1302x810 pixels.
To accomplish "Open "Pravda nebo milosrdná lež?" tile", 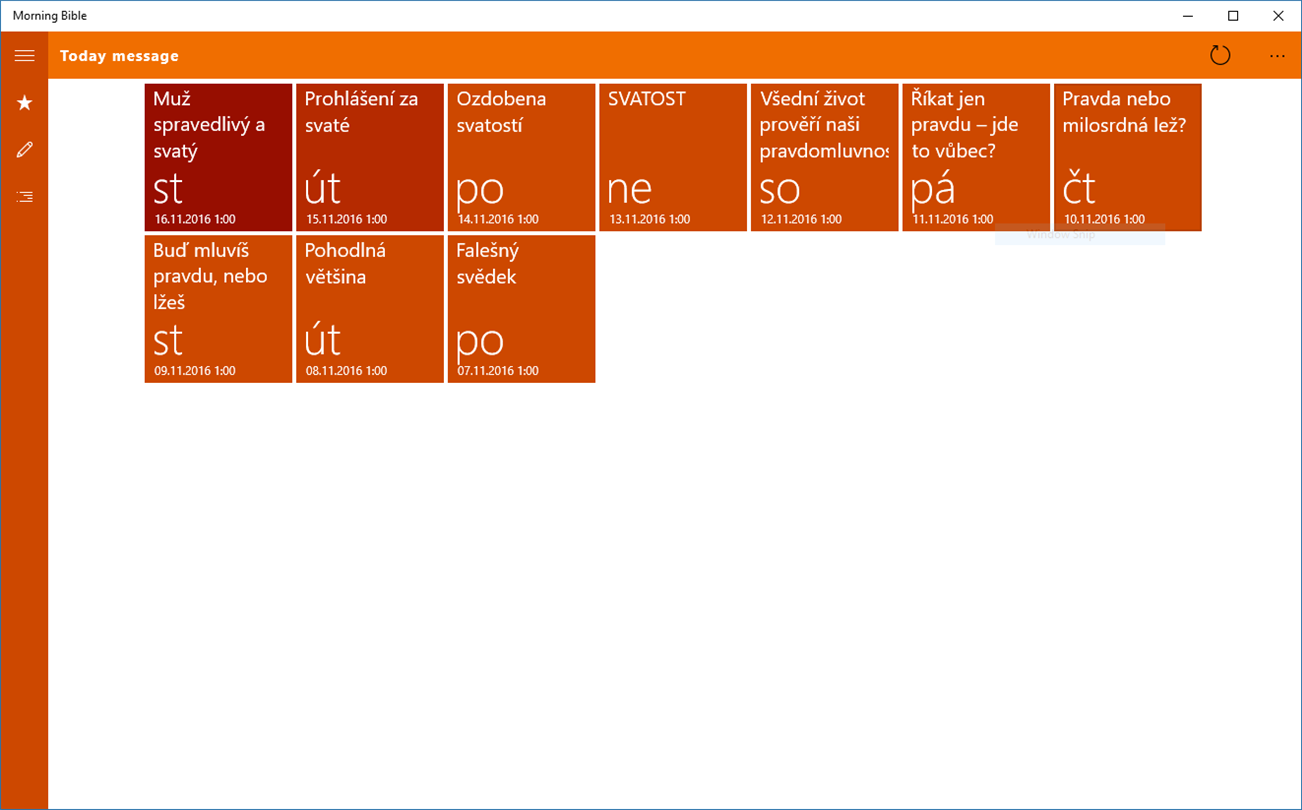I will [1127, 157].
